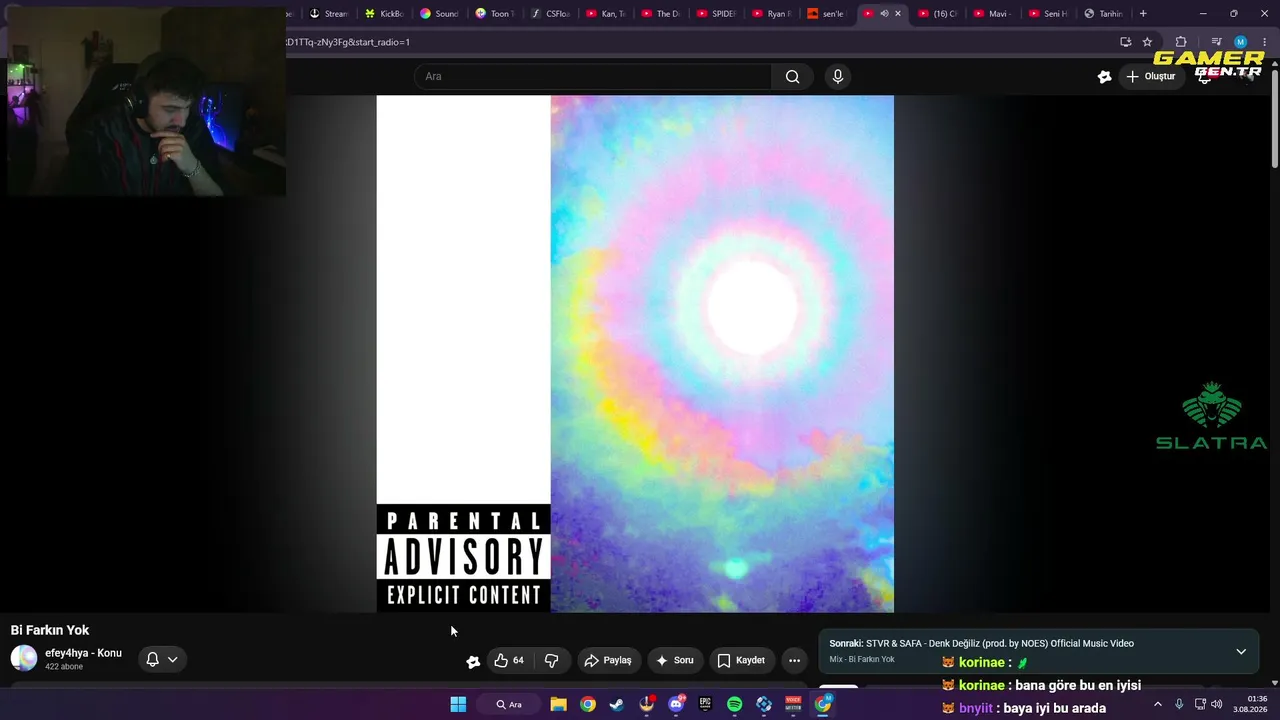Share the video via Paylaş
The height and width of the screenshot is (720, 1280).
tap(608, 660)
